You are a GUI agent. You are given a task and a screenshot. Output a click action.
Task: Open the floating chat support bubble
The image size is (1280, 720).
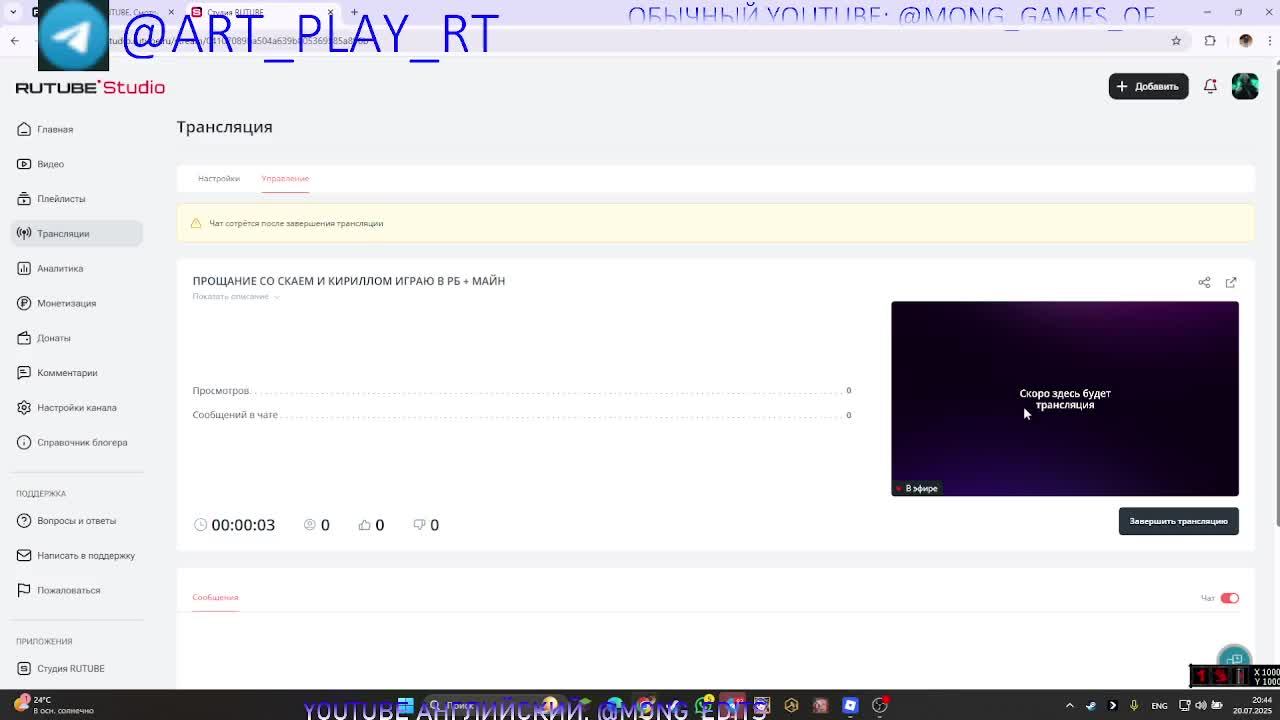[x=1234, y=660]
